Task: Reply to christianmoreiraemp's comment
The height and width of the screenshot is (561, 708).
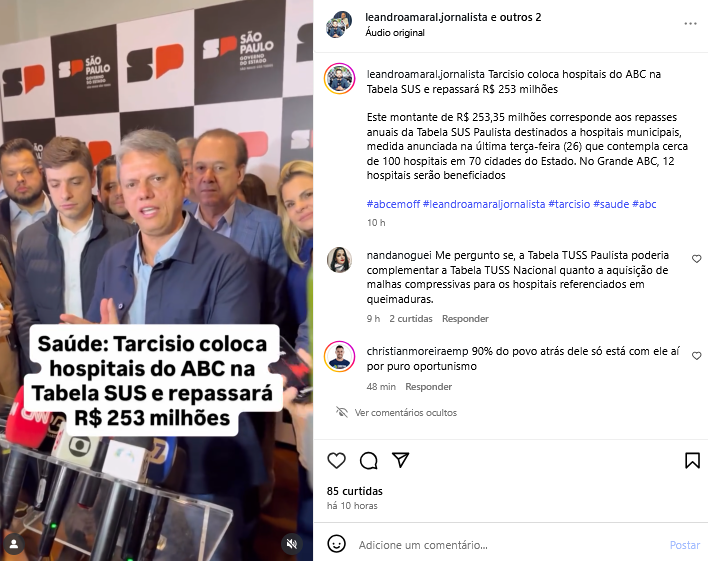Action: [429, 387]
